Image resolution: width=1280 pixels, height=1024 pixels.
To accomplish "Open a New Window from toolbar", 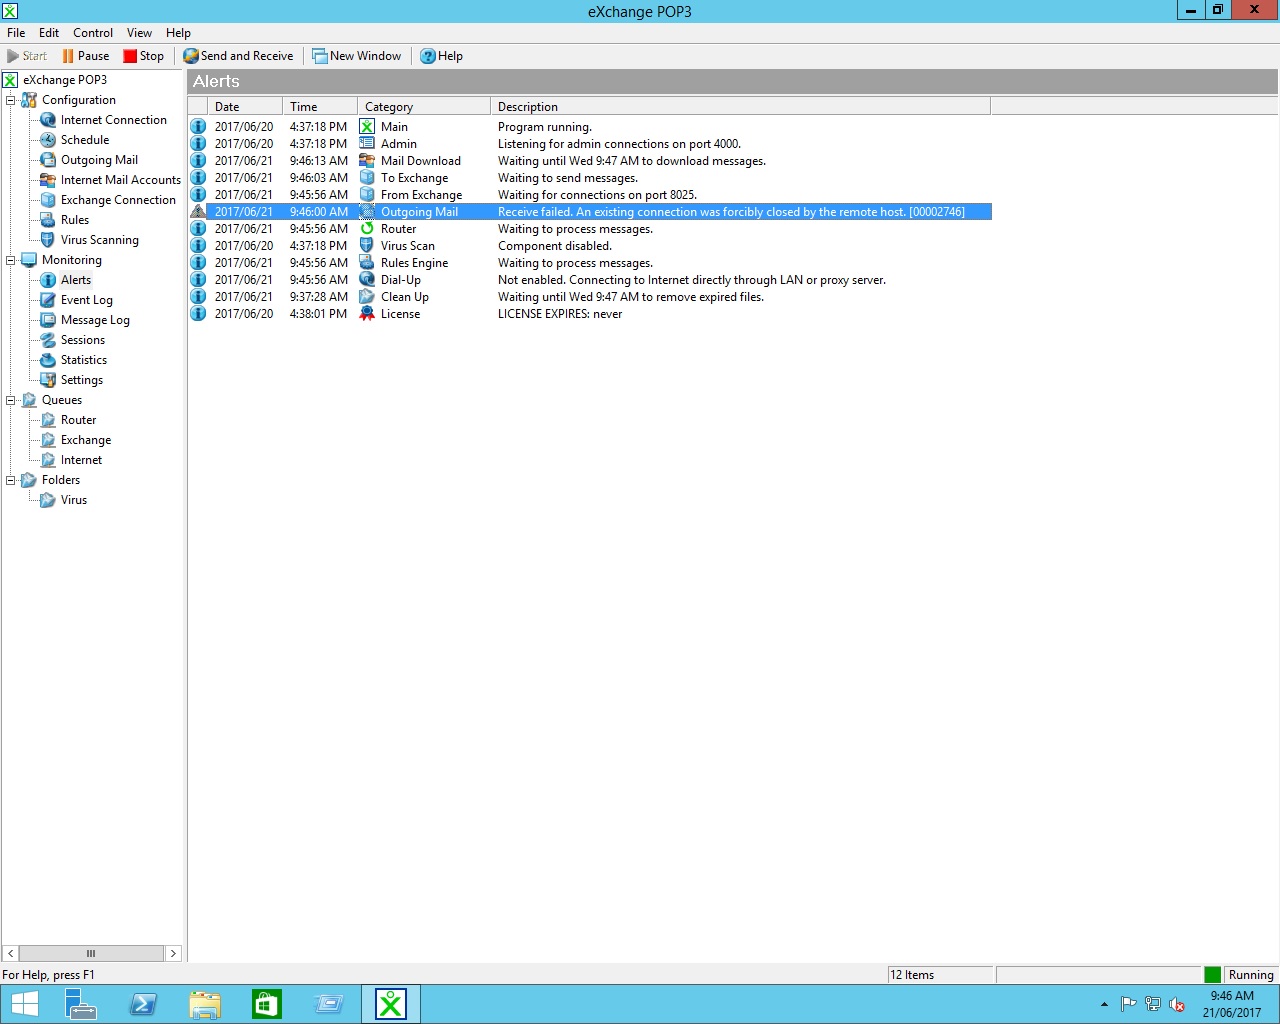I will coord(356,56).
